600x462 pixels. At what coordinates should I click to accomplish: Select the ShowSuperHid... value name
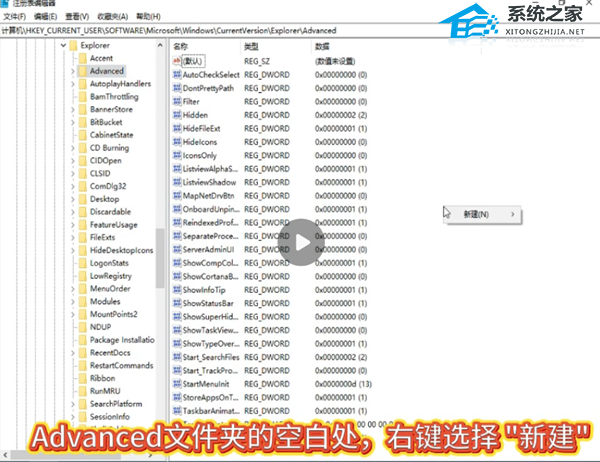click(x=210, y=317)
